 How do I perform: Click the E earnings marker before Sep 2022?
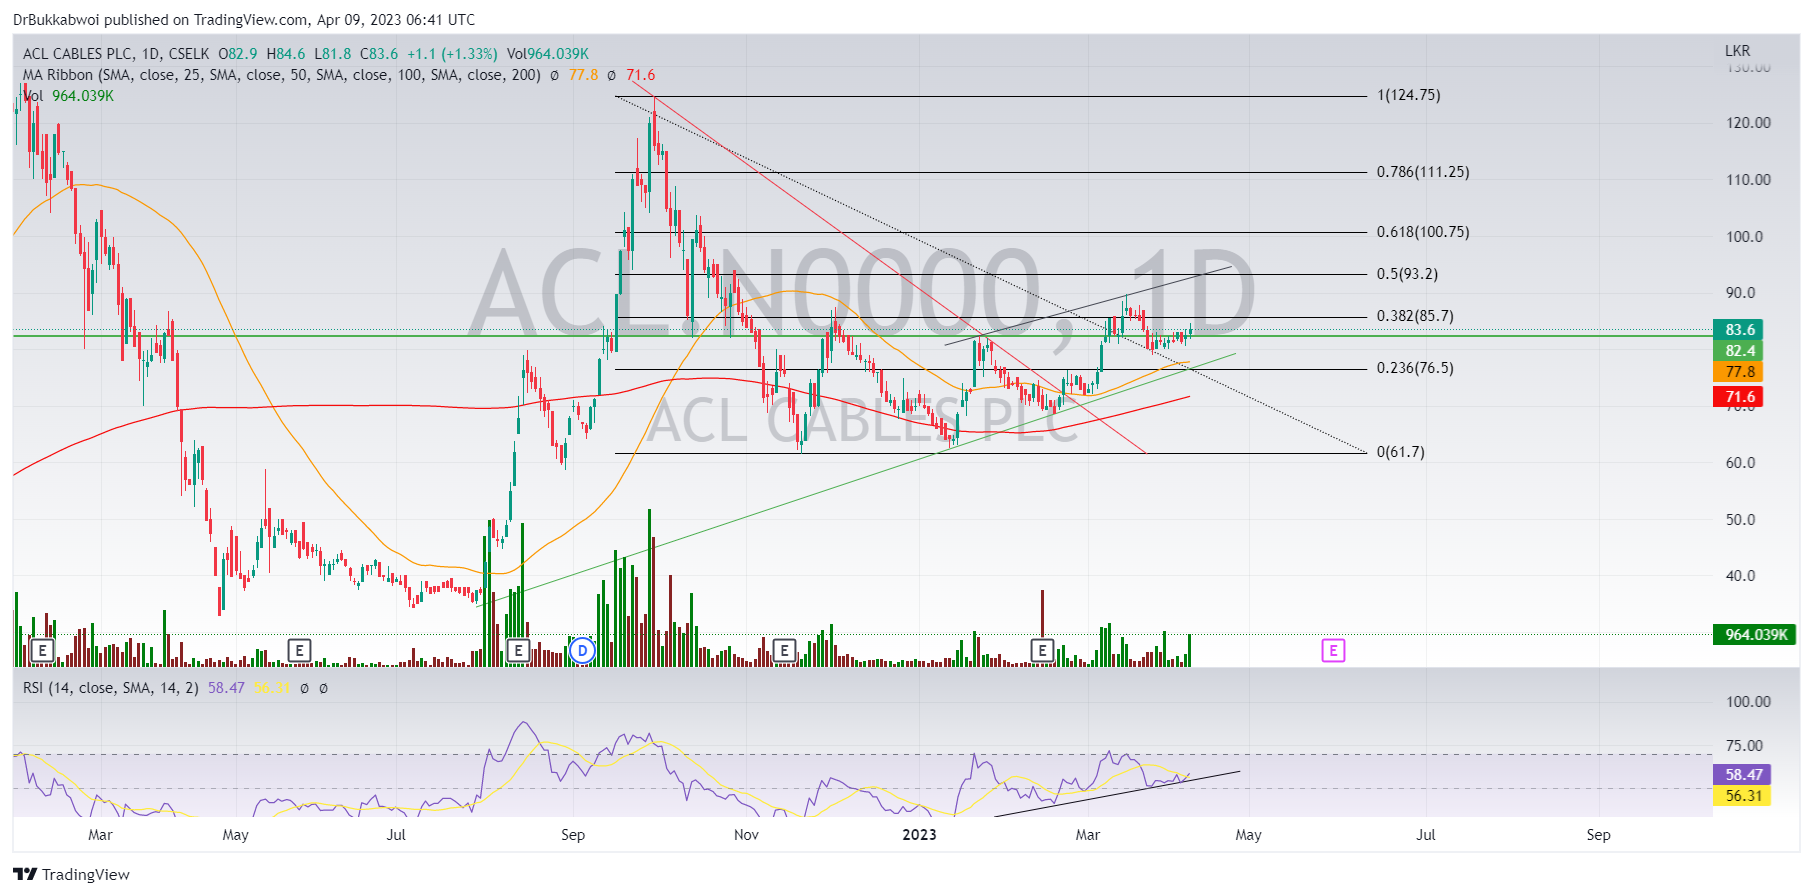[518, 651]
